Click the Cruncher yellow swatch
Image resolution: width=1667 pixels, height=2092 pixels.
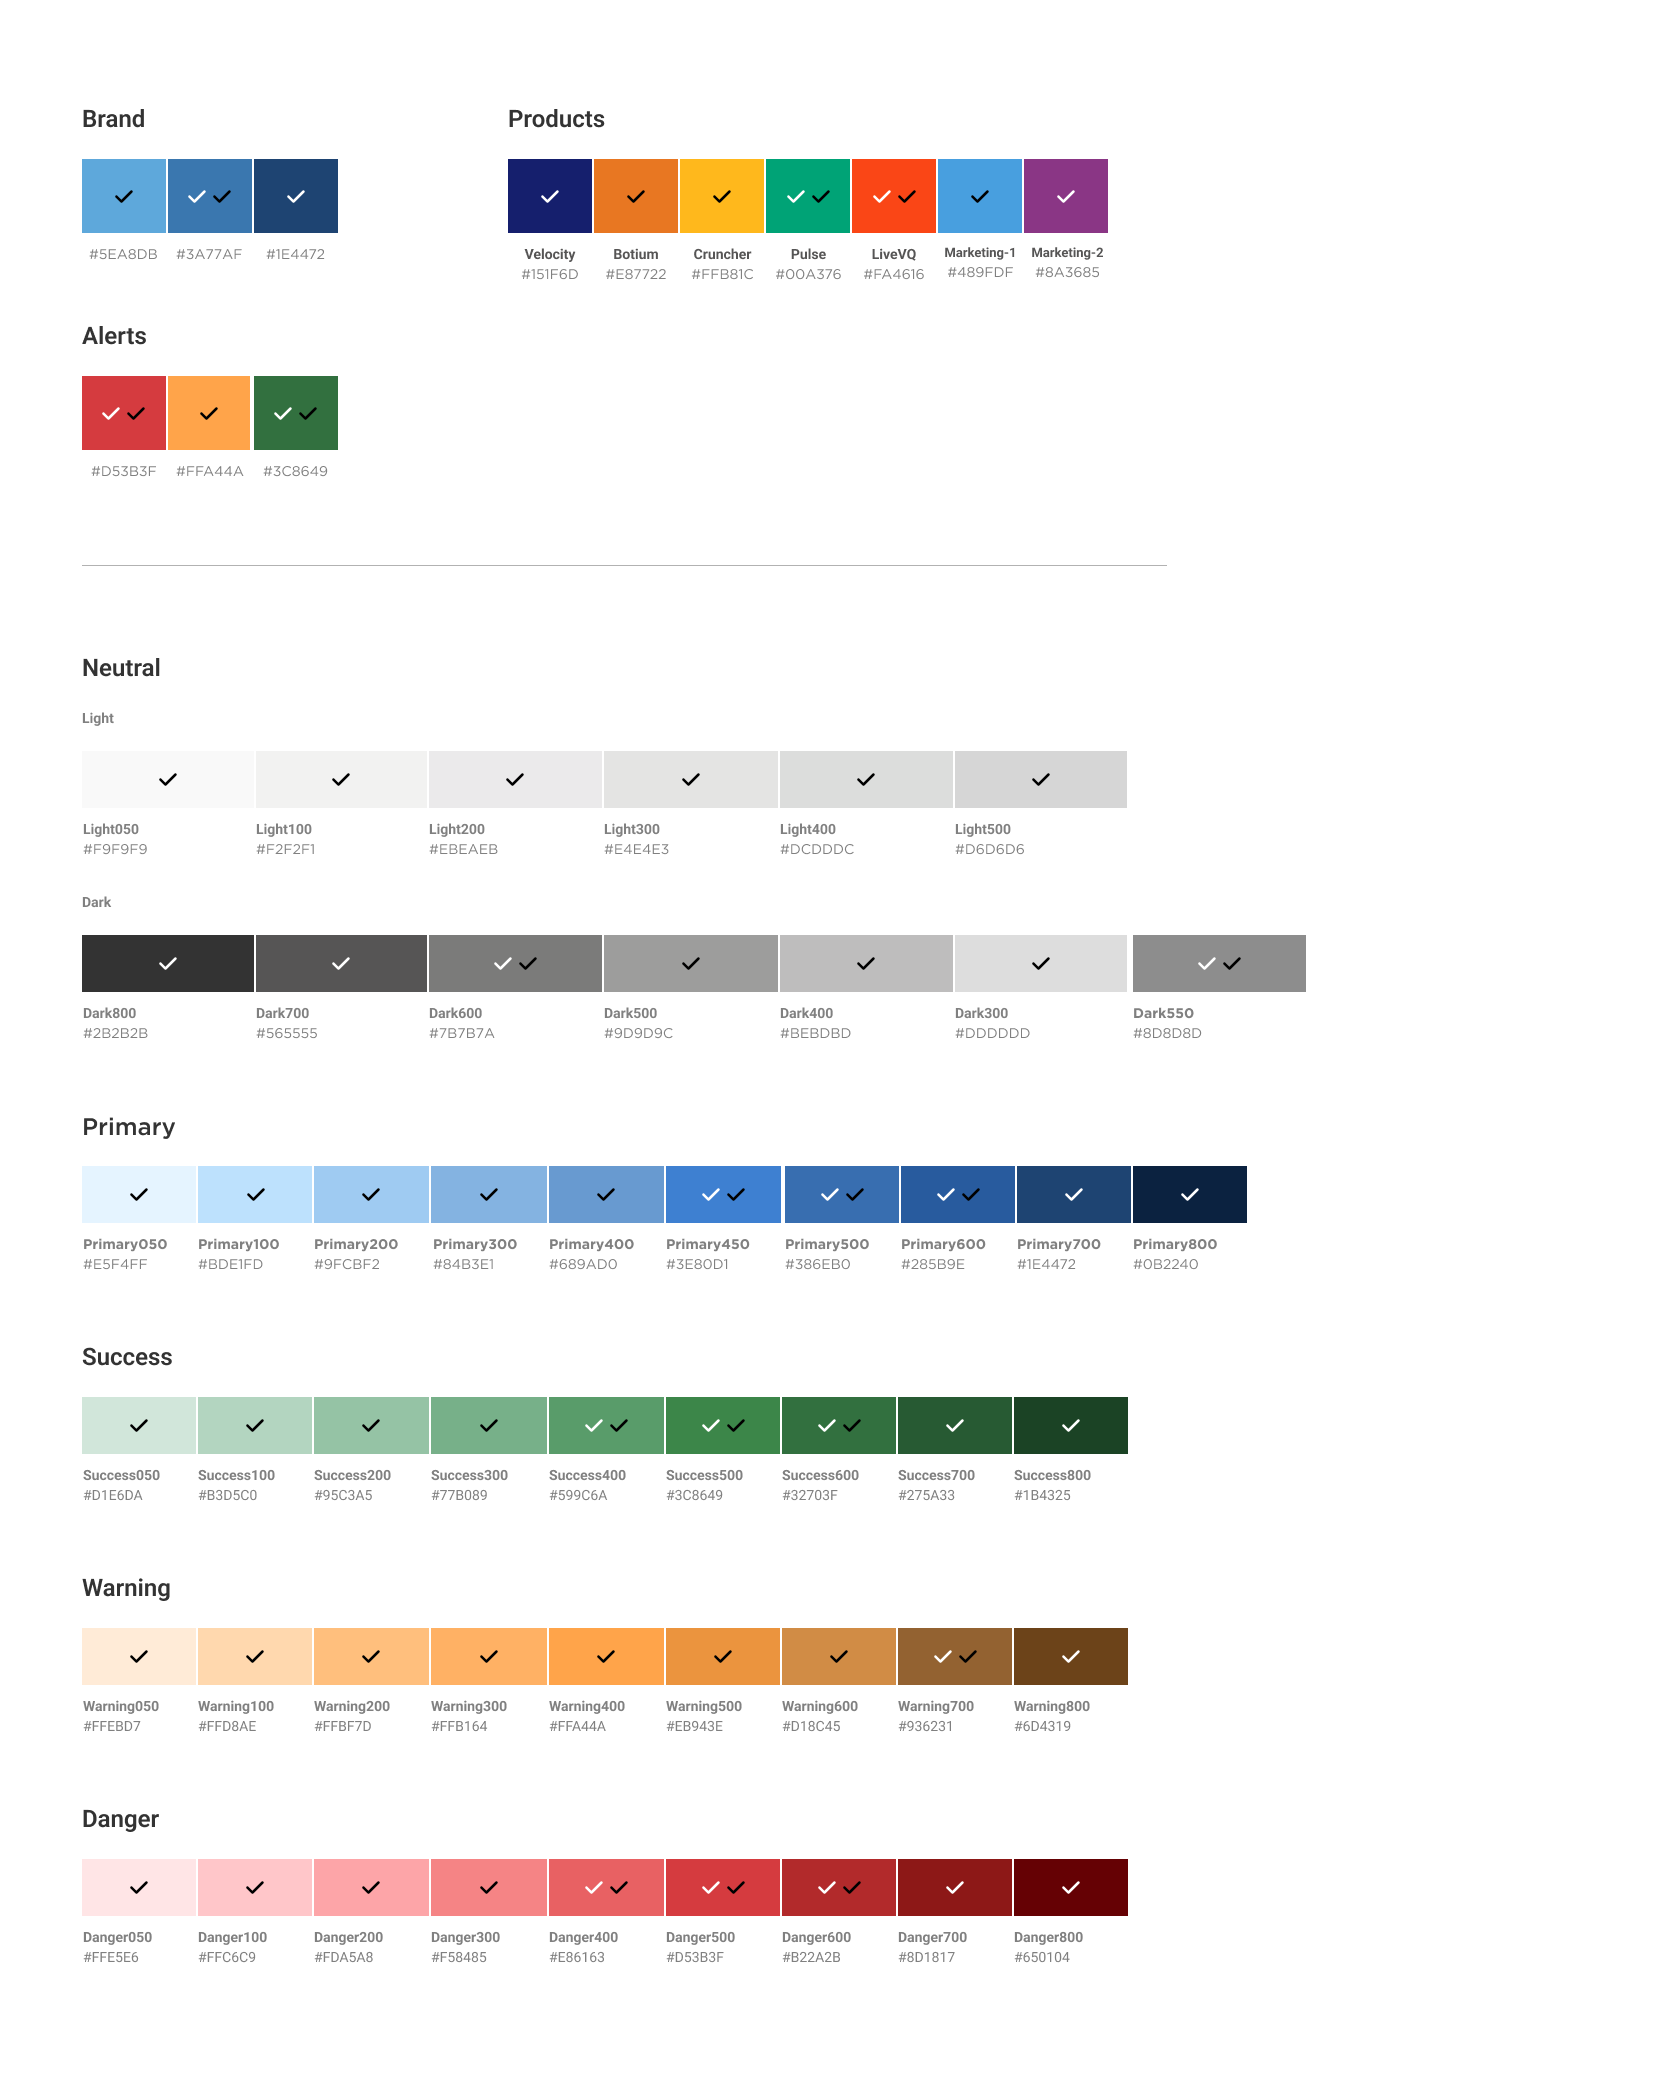[722, 196]
